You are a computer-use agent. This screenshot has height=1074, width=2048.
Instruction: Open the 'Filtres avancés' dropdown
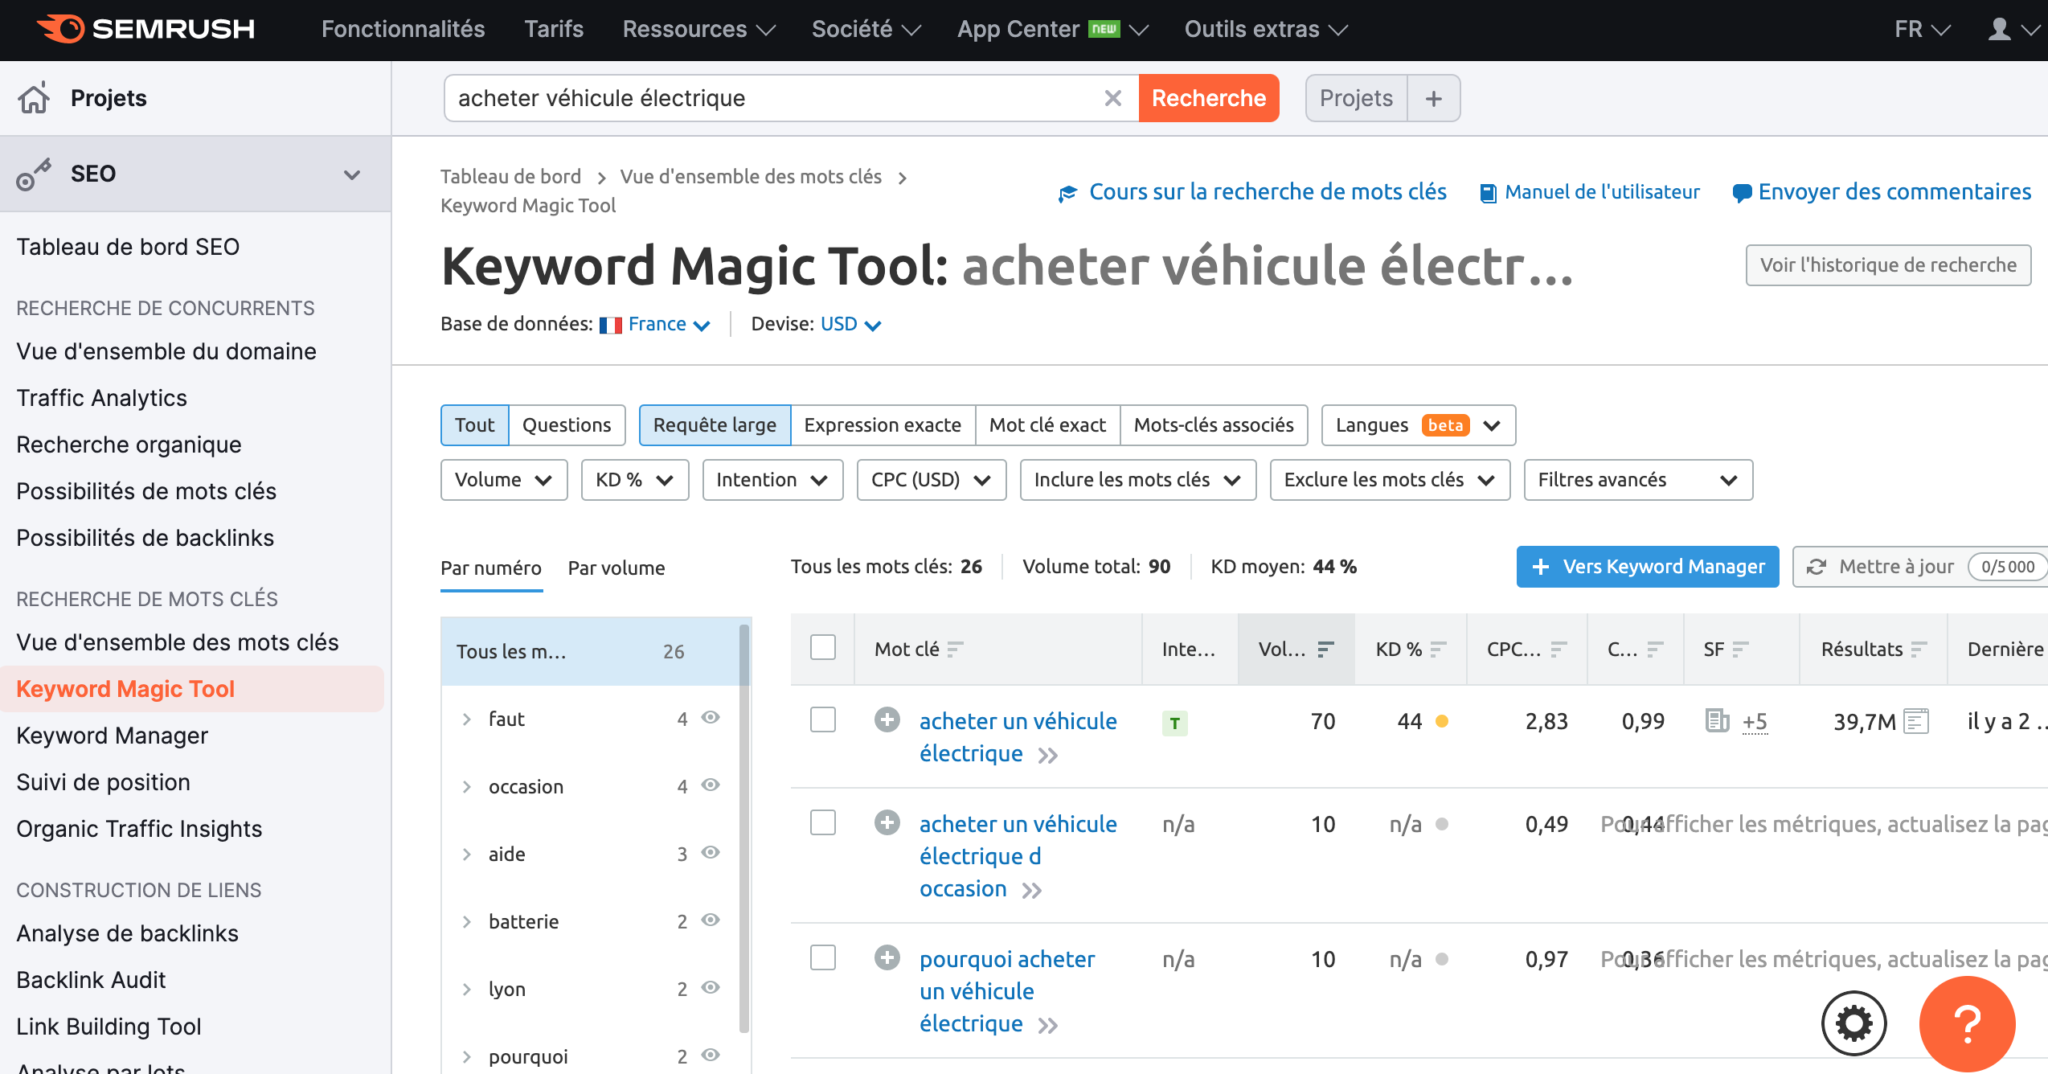pos(1638,480)
